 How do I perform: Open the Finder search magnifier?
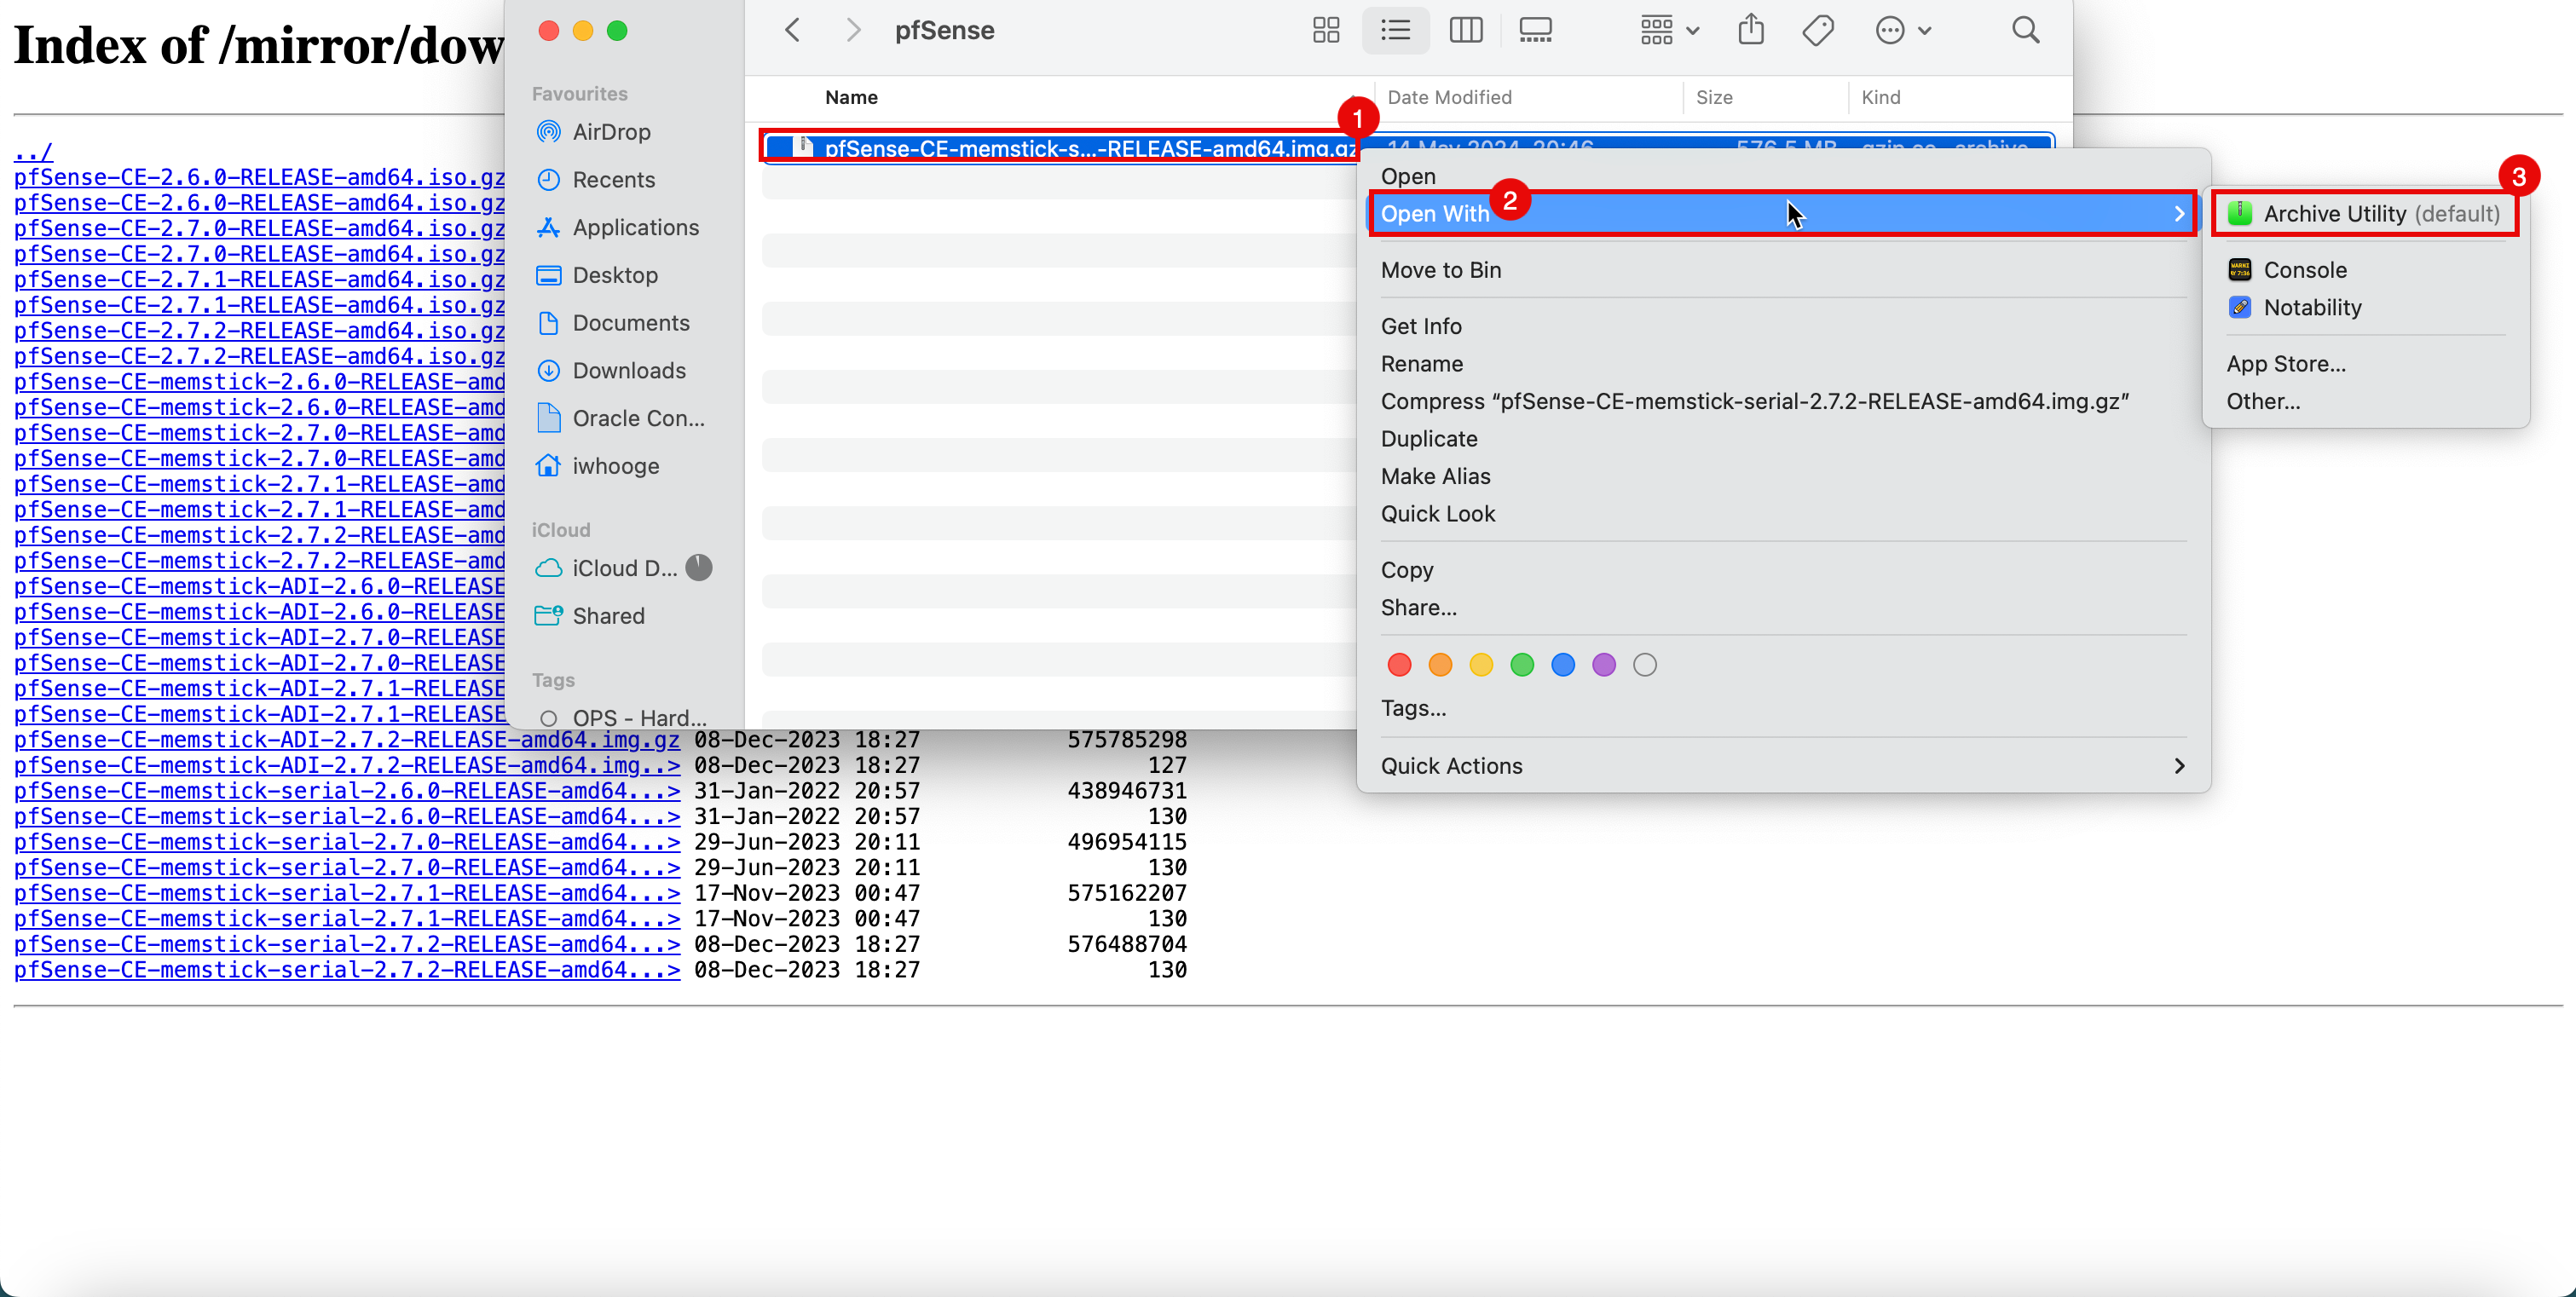click(2025, 30)
